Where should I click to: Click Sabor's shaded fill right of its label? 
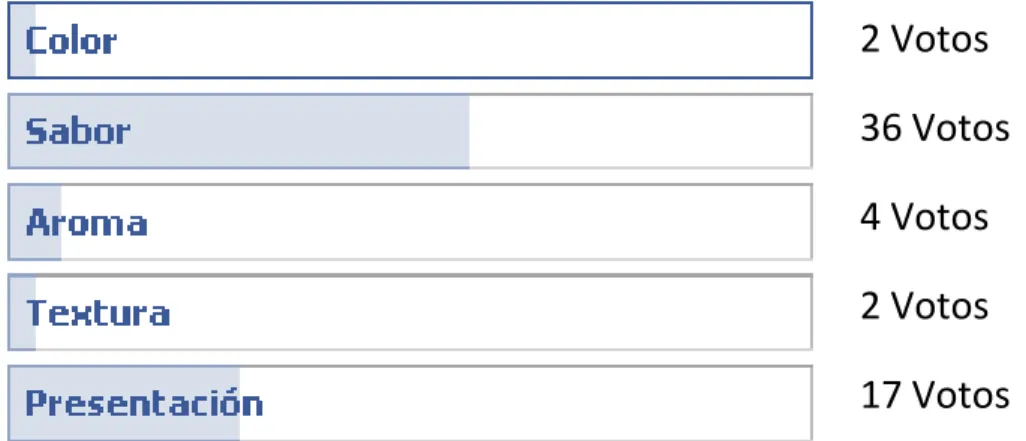(x=300, y=131)
